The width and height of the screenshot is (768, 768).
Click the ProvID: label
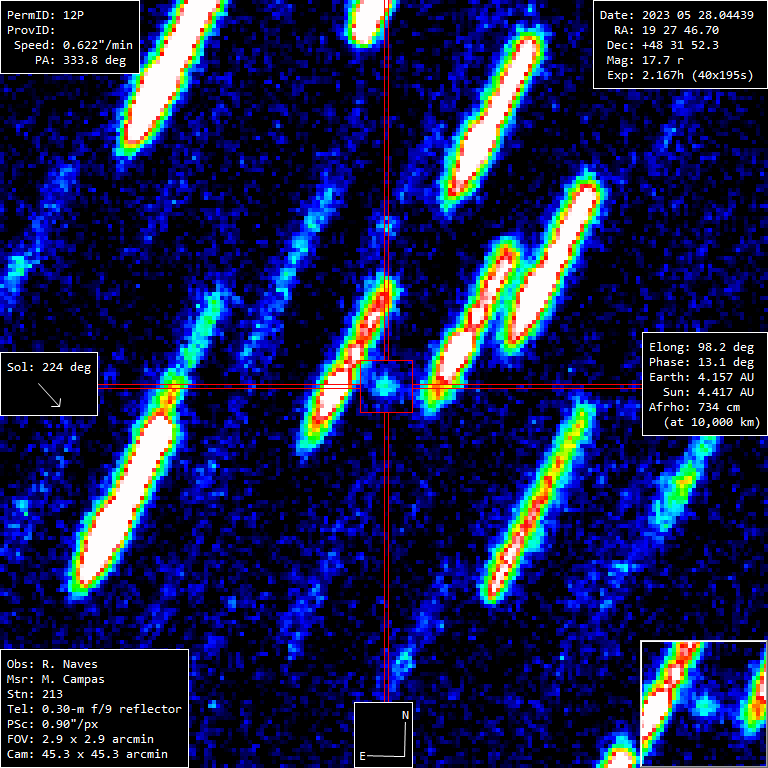click(x=31, y=30)
